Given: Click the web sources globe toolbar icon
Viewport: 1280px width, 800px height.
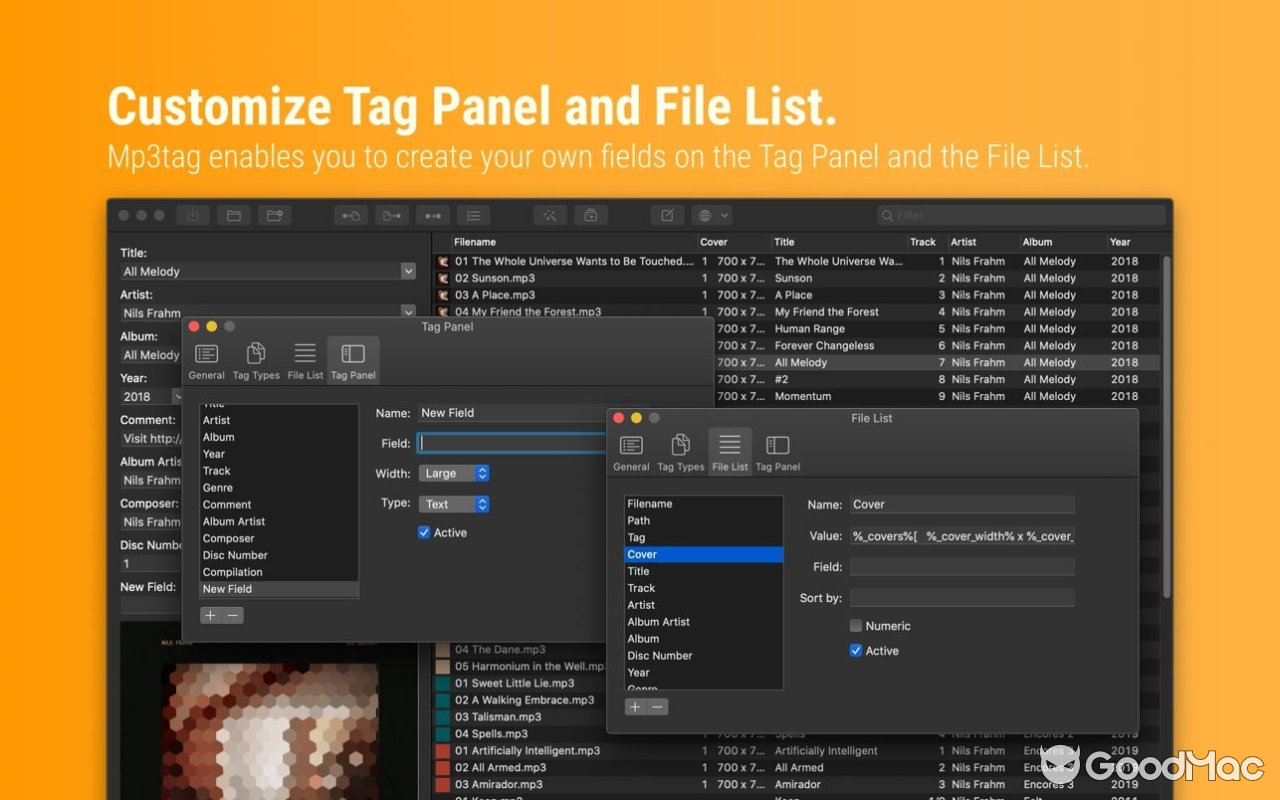Looking at the screenshot, I should pyautogui.click(x=706, y=215).
